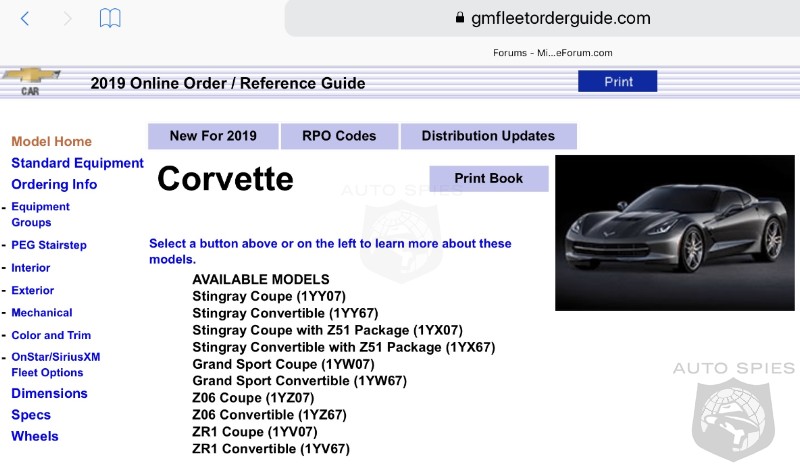Click the 'Select a button above' instruction text

330,251
